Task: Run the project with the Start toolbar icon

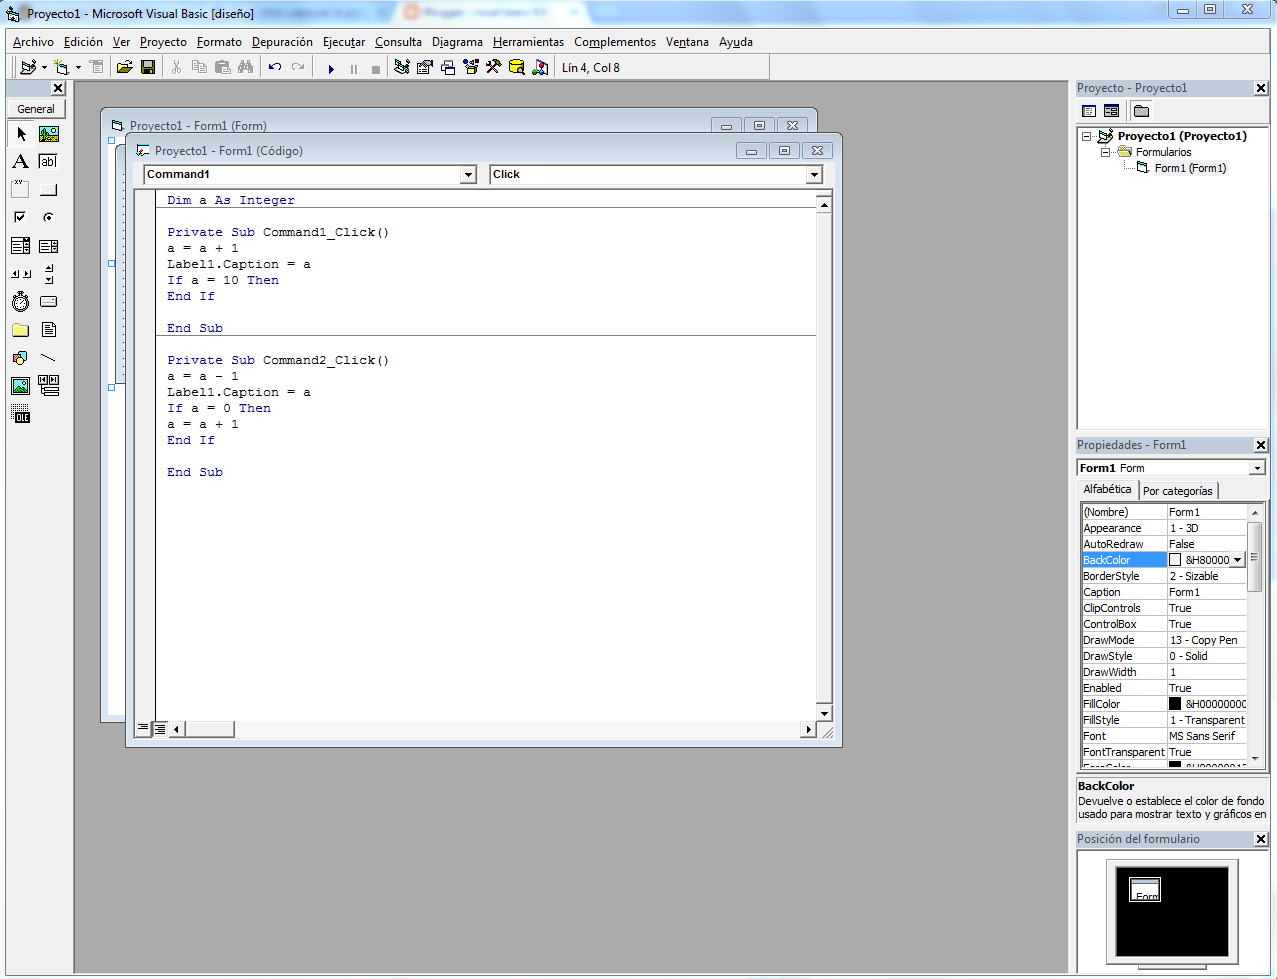Action: tap(331, 68)
